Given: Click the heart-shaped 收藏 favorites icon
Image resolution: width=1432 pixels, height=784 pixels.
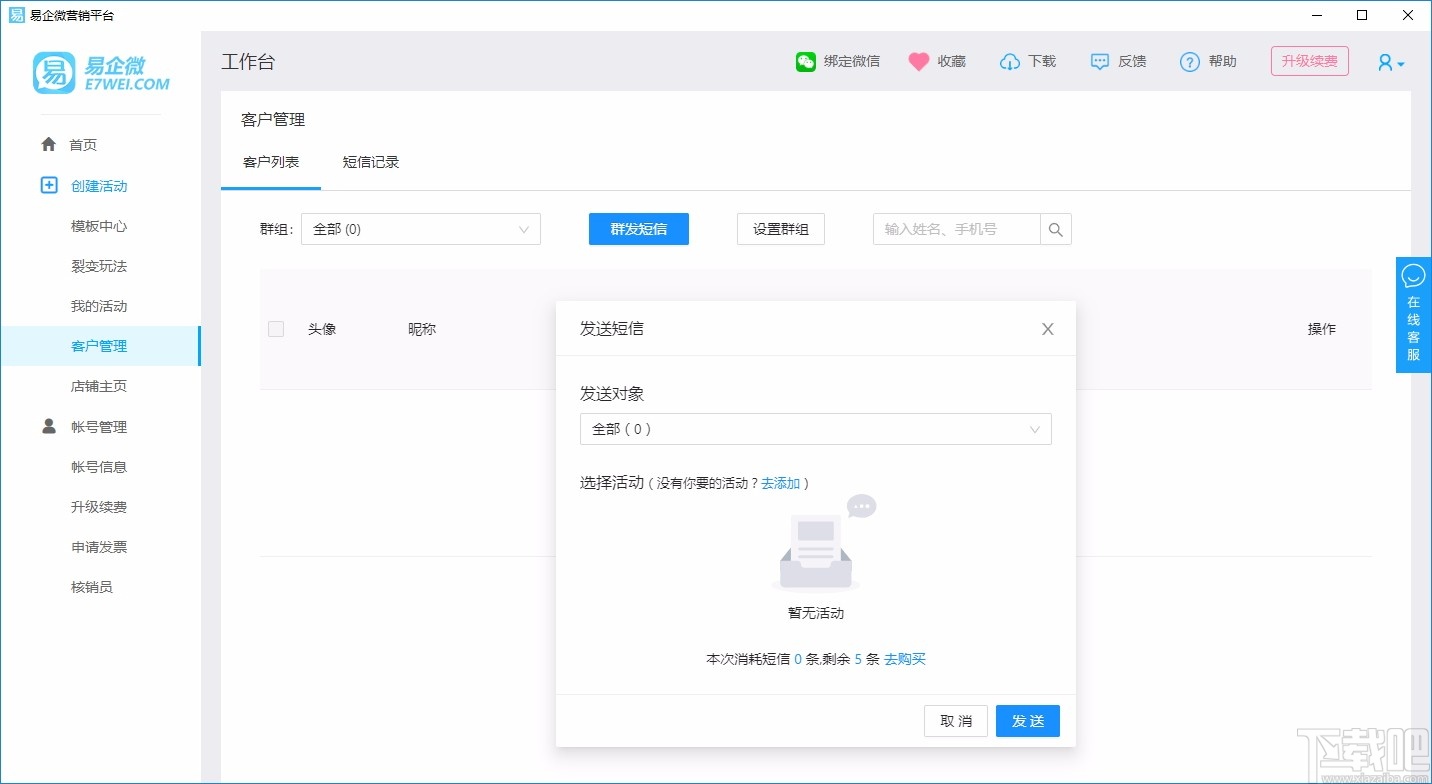Looking at the screenshot, I should [918, 61].
